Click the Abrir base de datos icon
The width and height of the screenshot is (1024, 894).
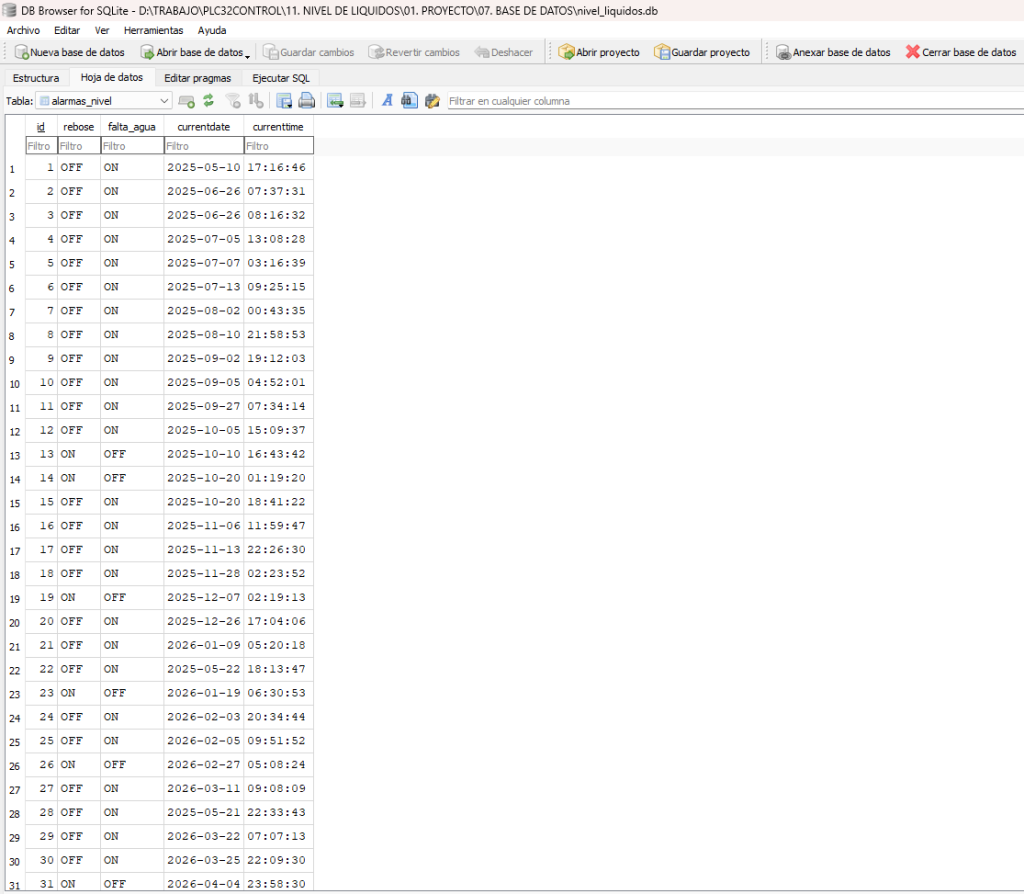[147, 52]
